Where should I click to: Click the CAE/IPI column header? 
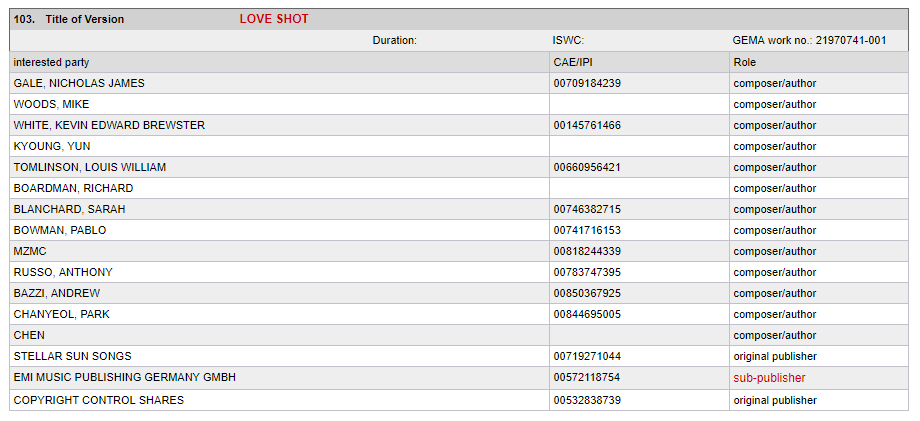pyautogui.click(x=573, y=62)
